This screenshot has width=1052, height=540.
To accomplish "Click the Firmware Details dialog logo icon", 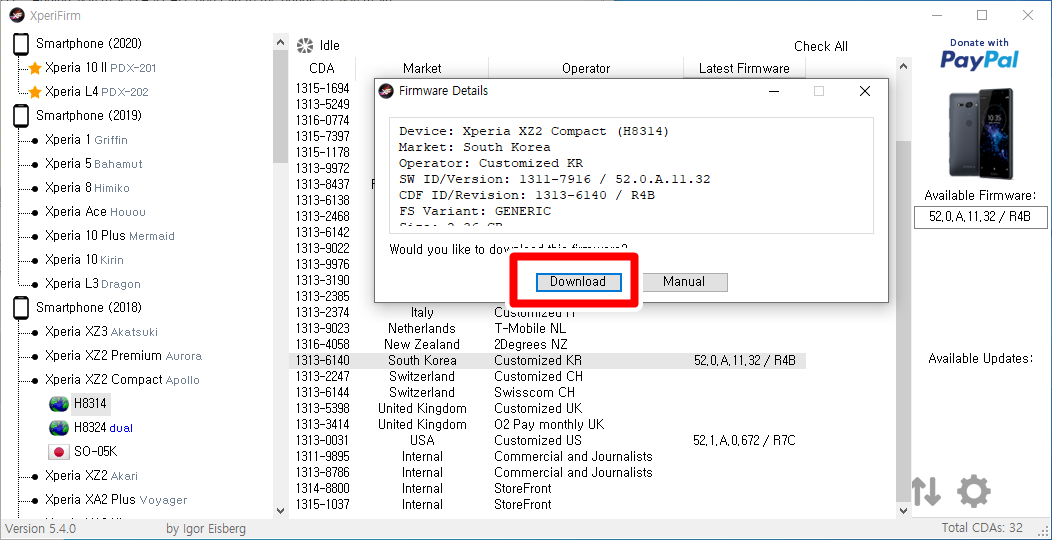I will (x=385, y=91).
